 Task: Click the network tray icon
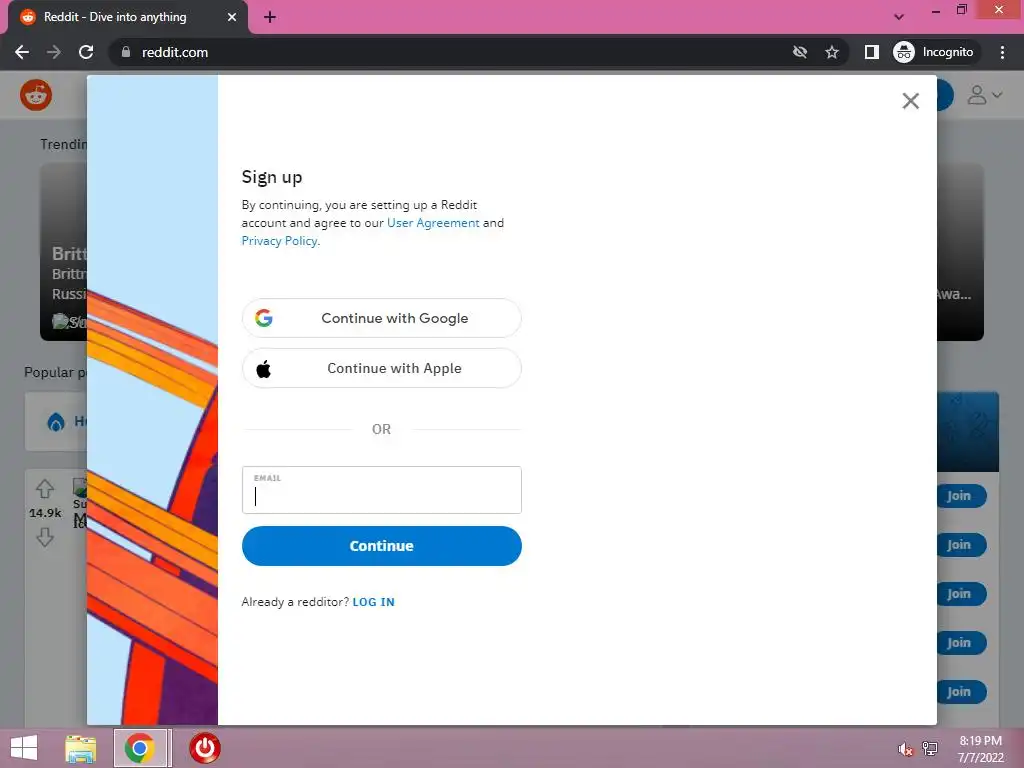pos(930,749)
